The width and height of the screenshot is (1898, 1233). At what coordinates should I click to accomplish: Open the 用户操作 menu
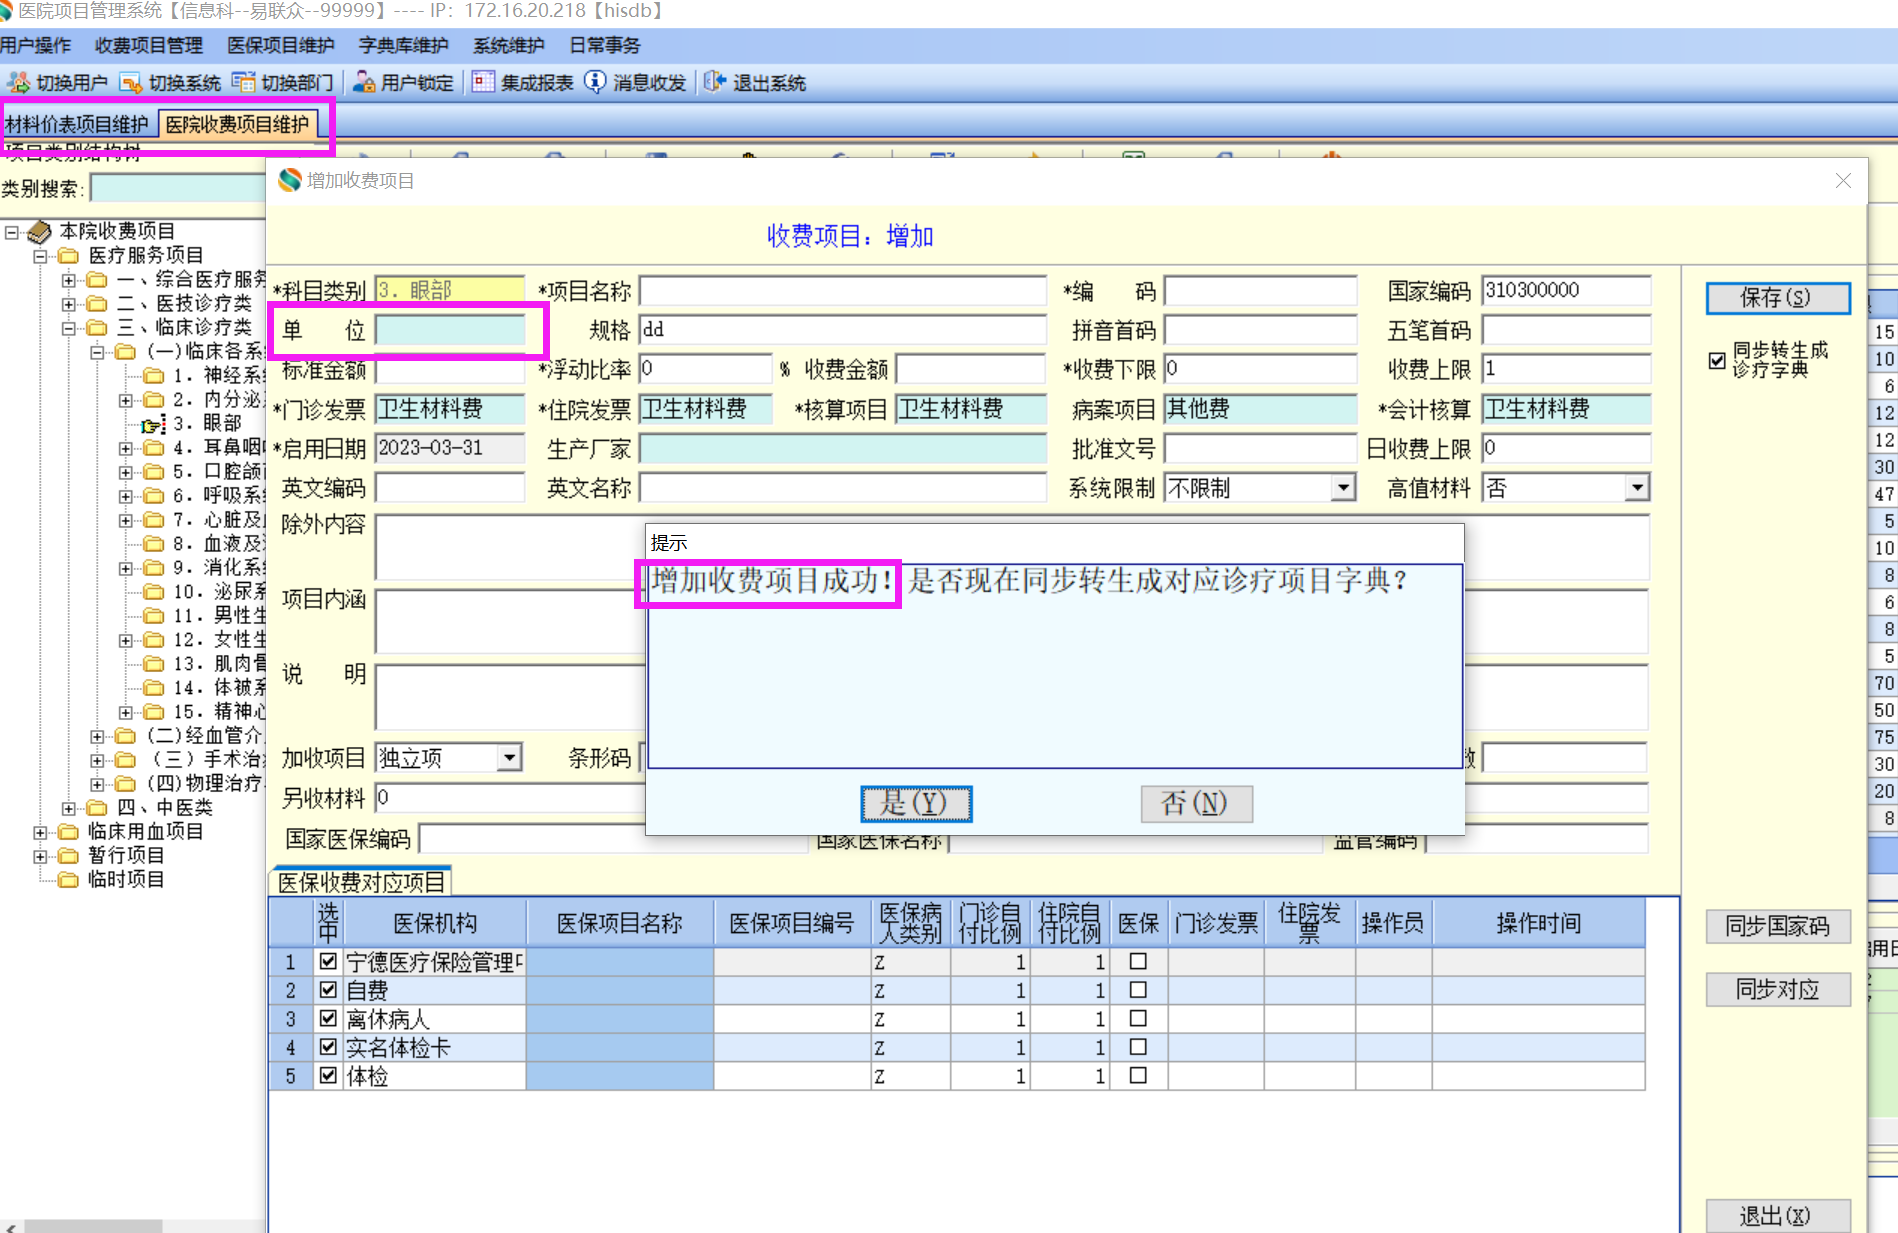click(x=36, y=45)
